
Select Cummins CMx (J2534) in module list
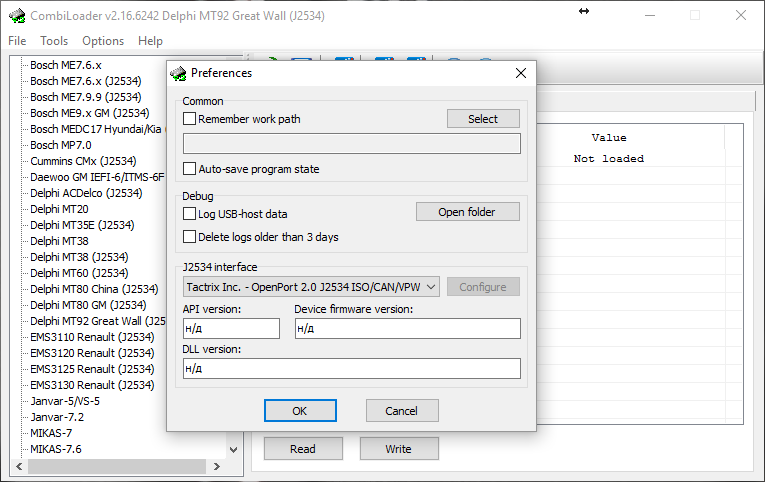pos(83,161)
